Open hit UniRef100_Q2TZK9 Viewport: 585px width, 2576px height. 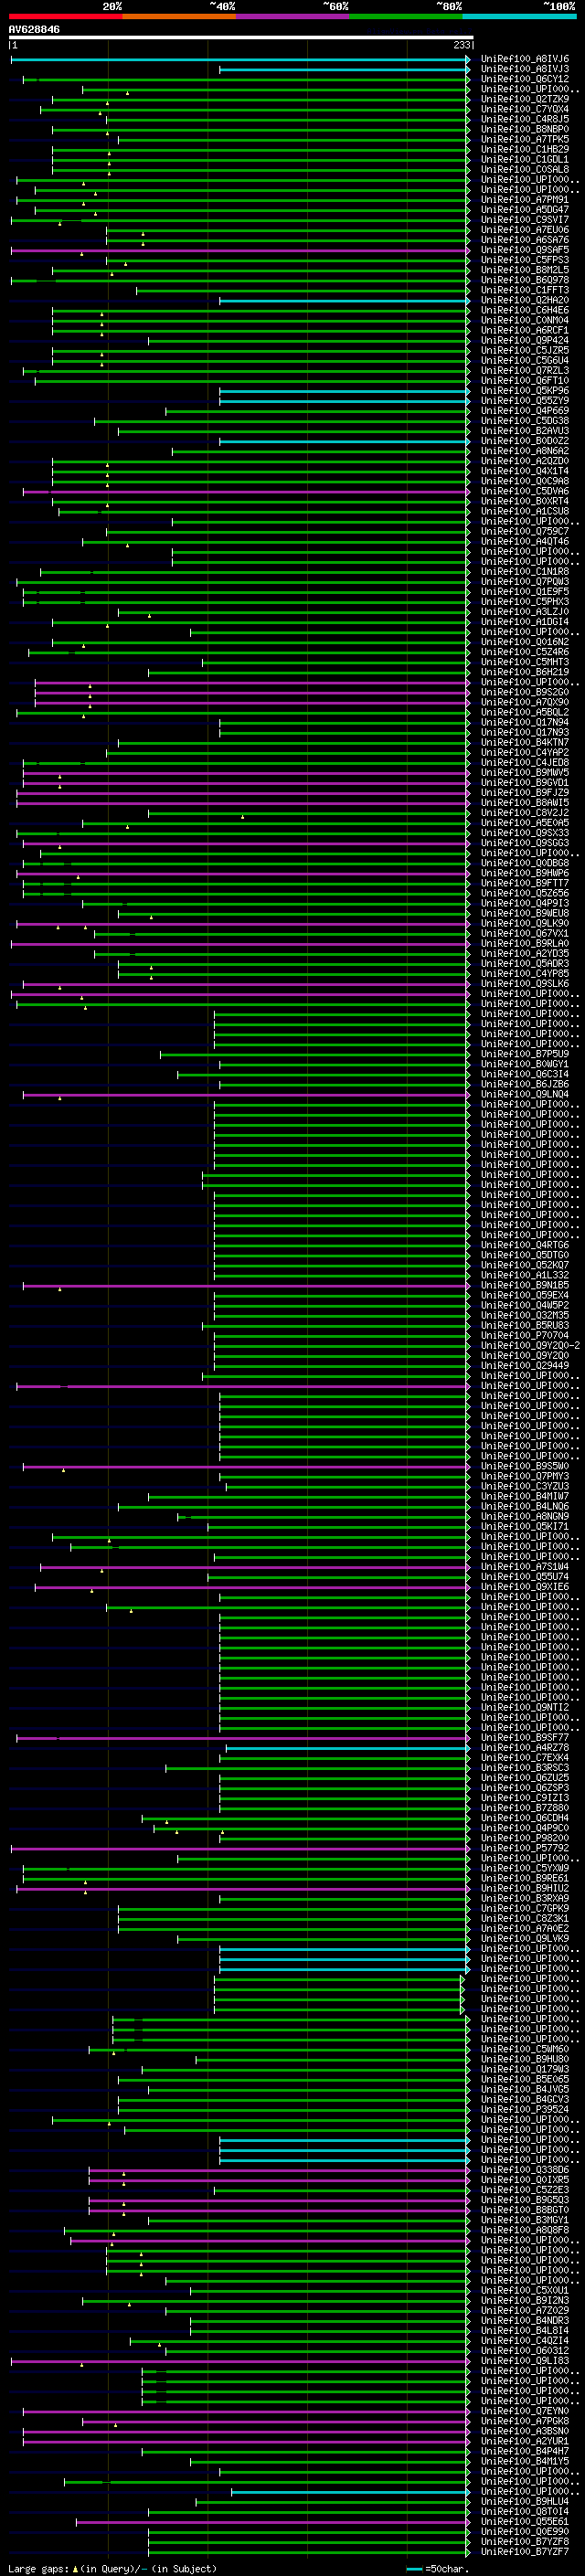524,99
